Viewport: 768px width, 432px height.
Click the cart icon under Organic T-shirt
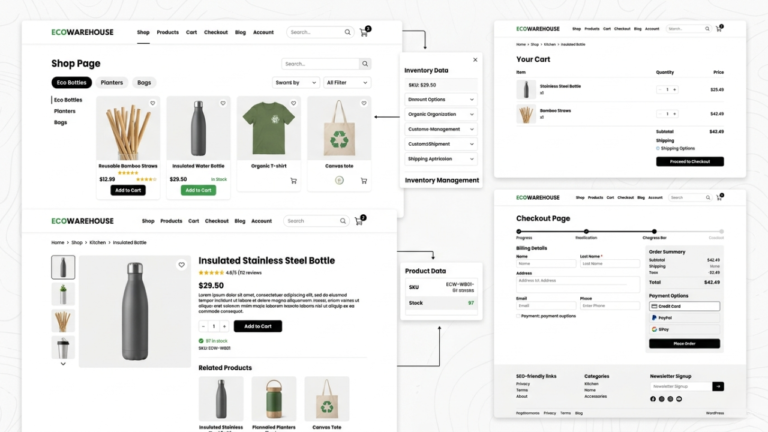point(294,181)
